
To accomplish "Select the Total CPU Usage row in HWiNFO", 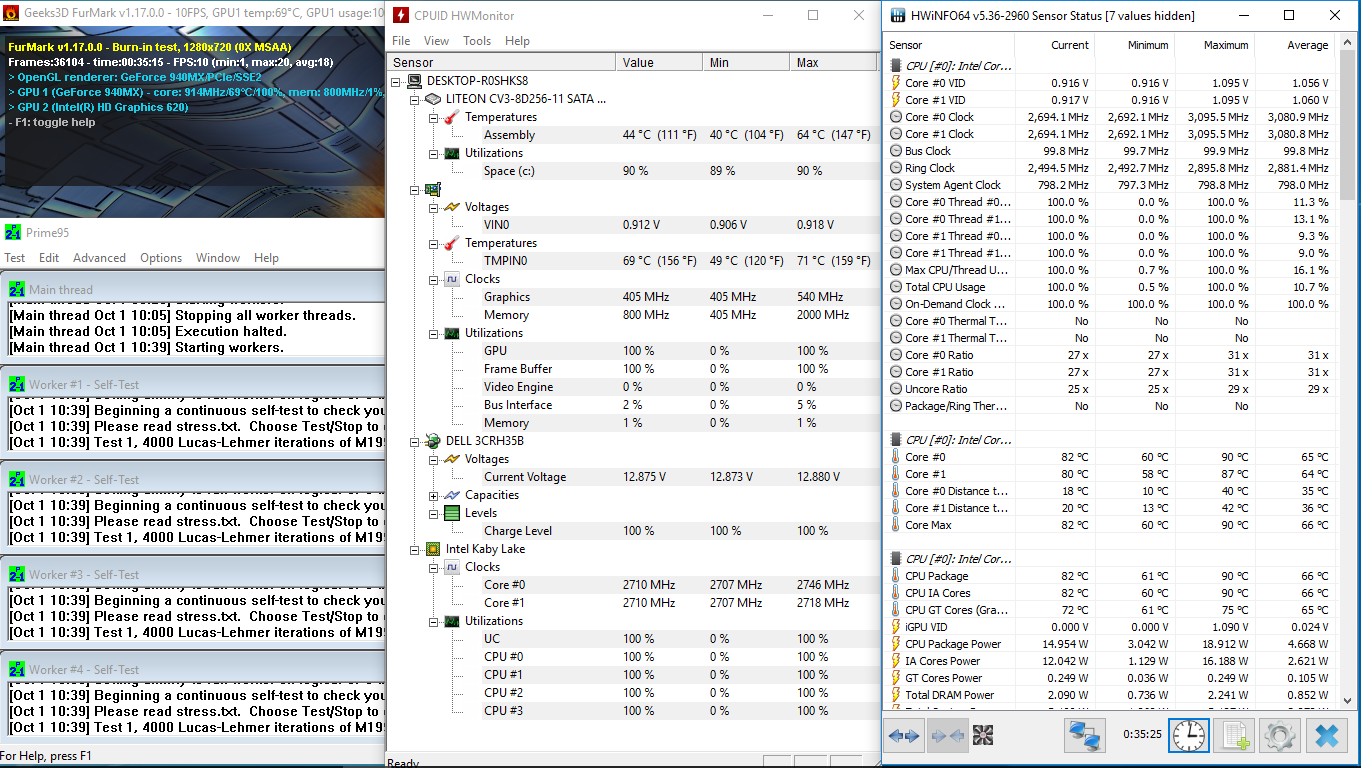I will point(1111,287).
